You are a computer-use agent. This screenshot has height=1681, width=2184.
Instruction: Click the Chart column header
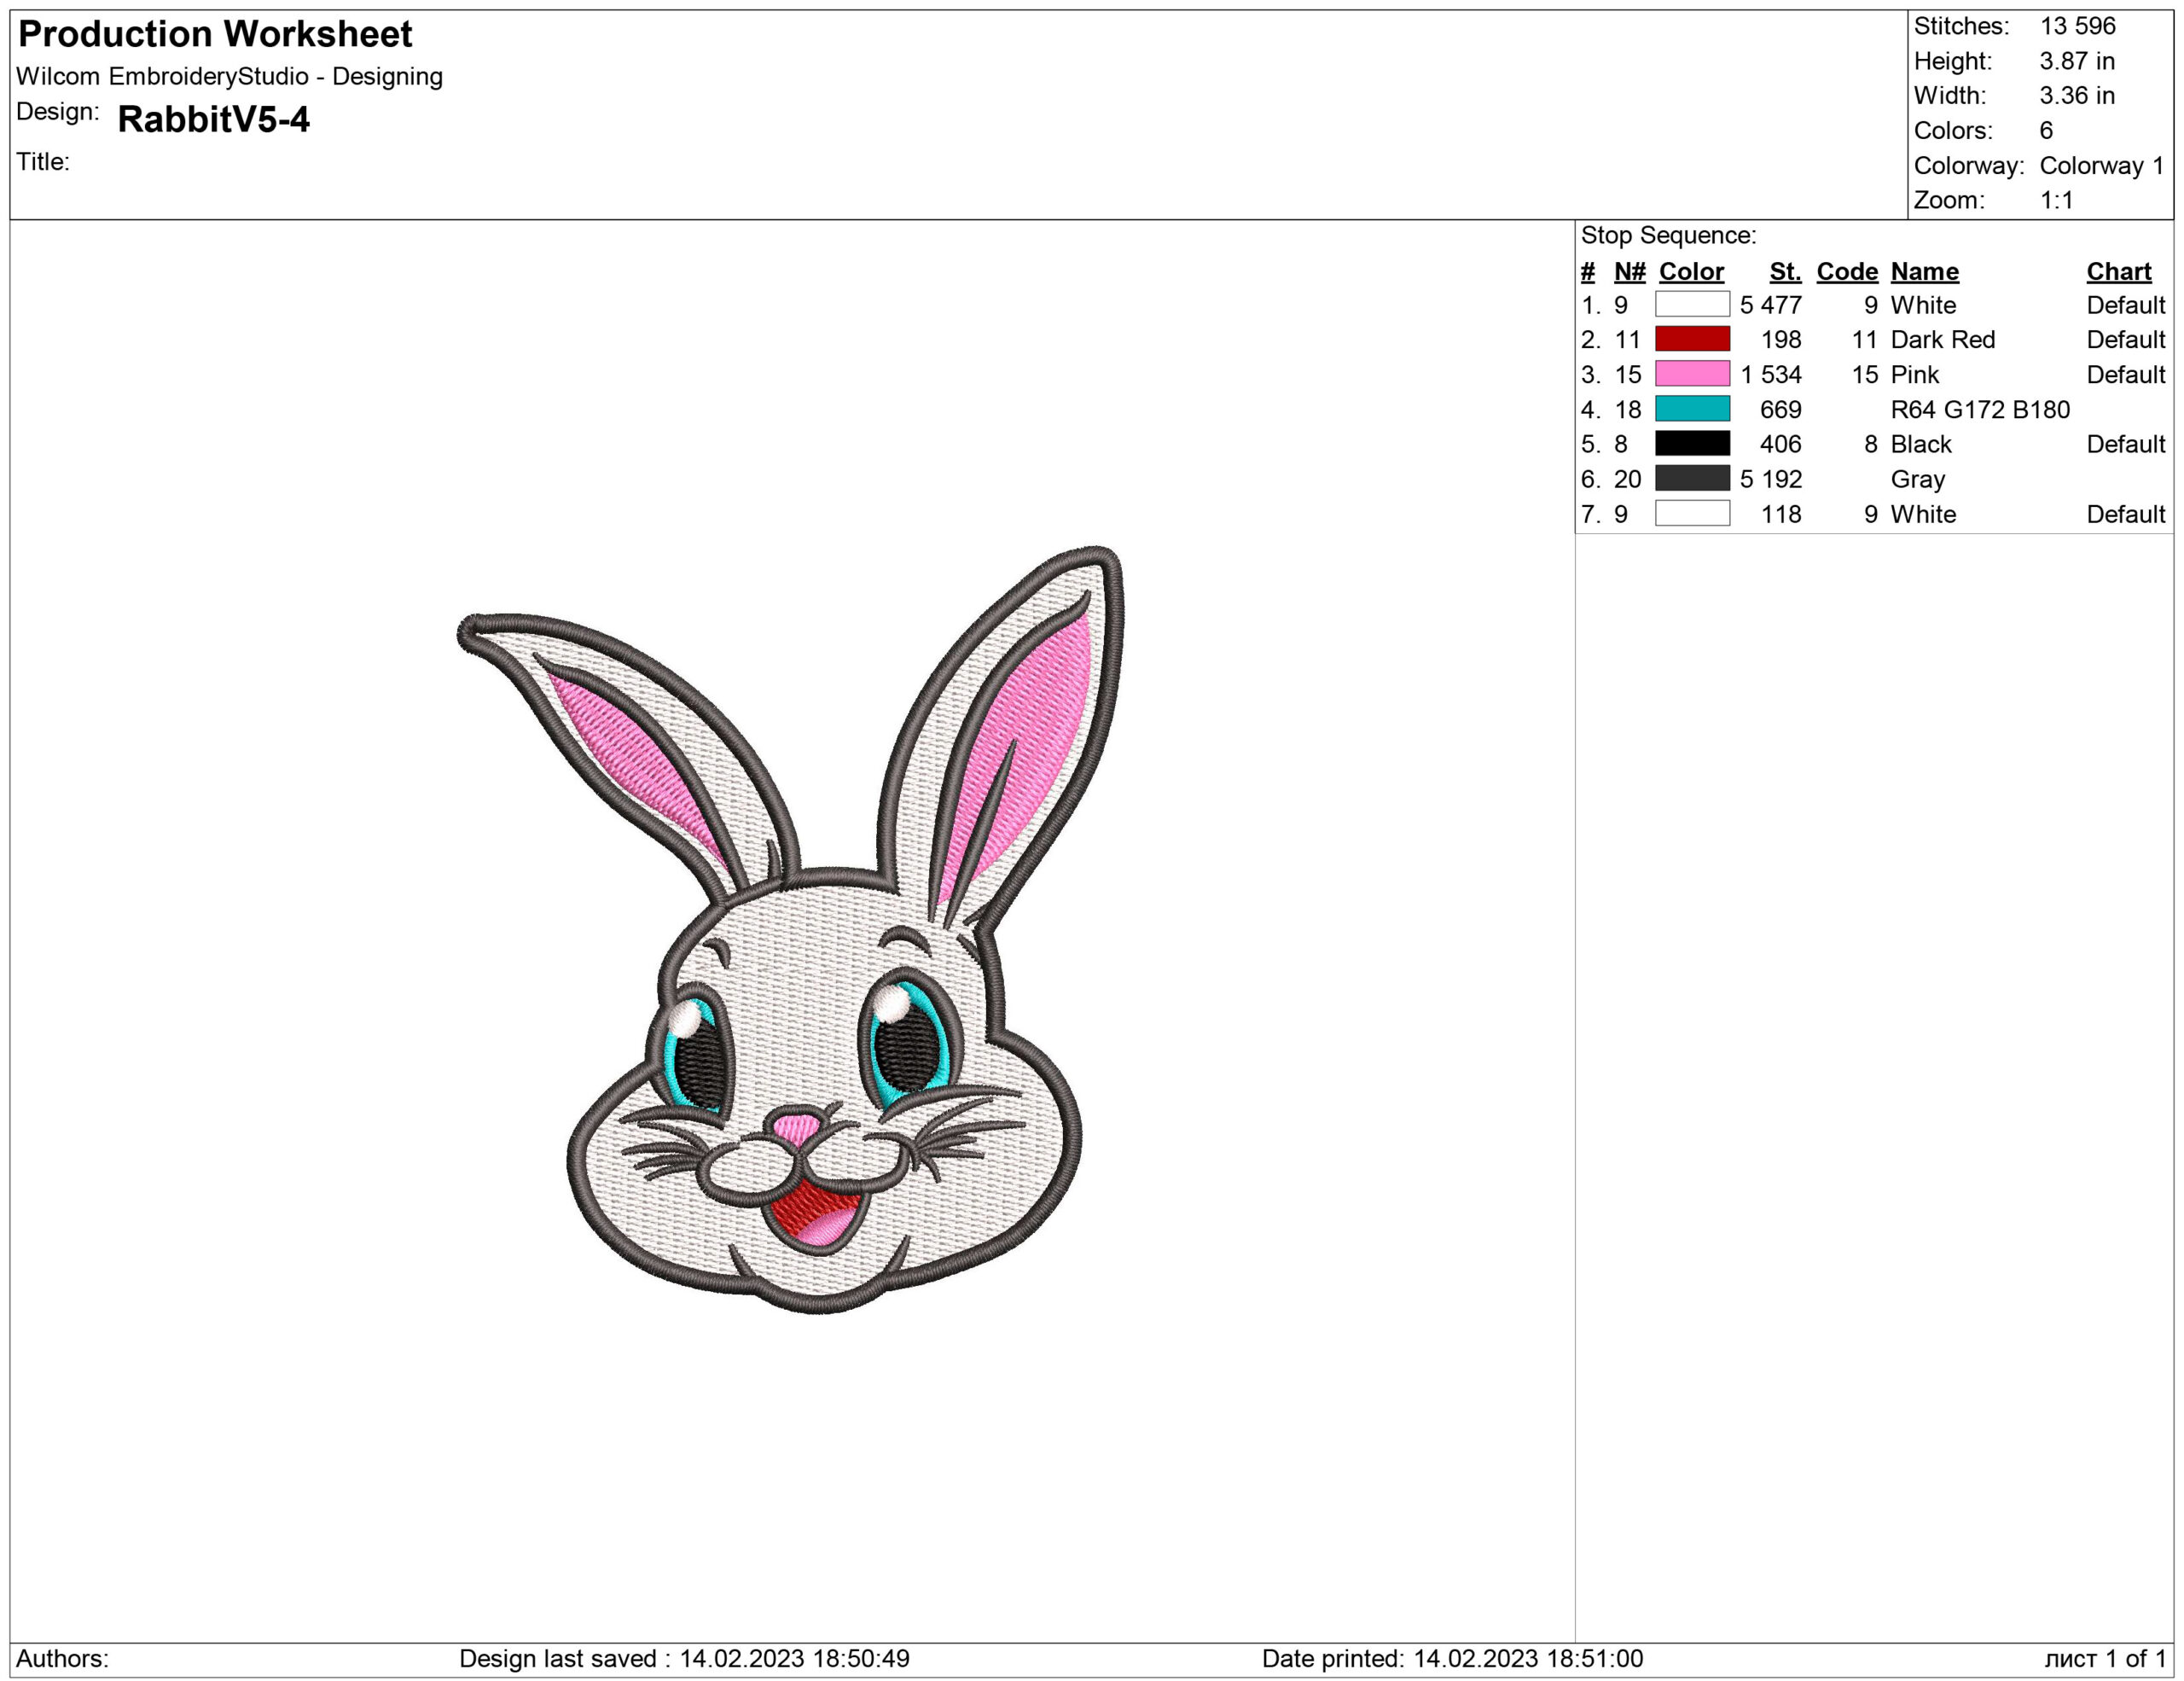2119,271
